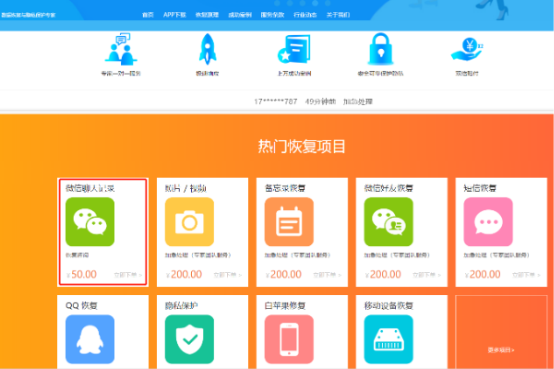Click the 隐私保护 card title
Viewport: 554px width, 369px height.
pos(181,306)
